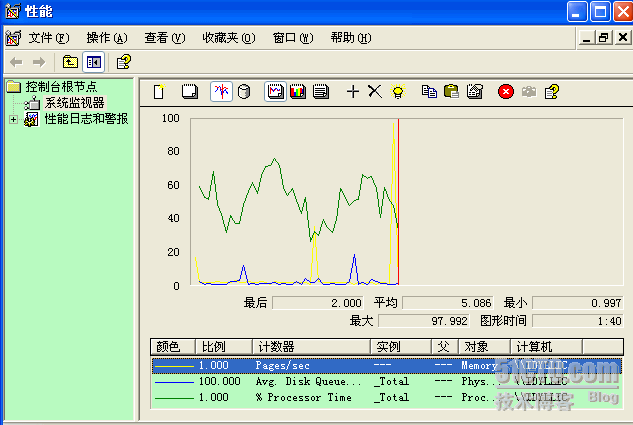633x425 pixels.
Task: Switch to View Report mode
Action: 321,92
